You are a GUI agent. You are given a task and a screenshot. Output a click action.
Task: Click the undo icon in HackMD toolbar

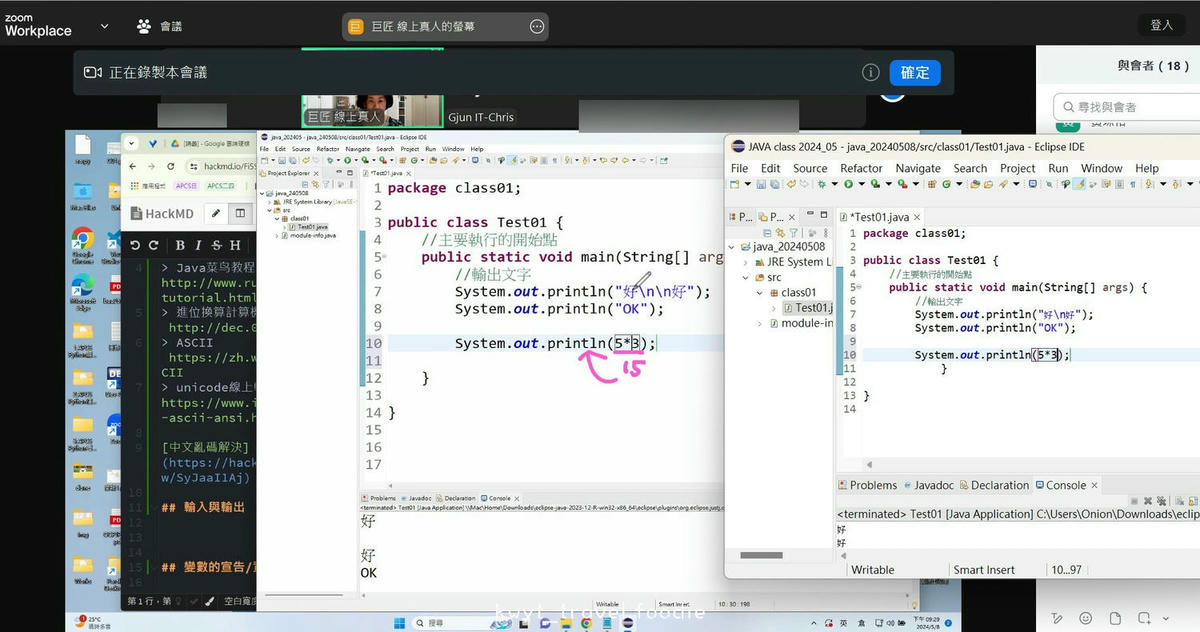[134, 245]
